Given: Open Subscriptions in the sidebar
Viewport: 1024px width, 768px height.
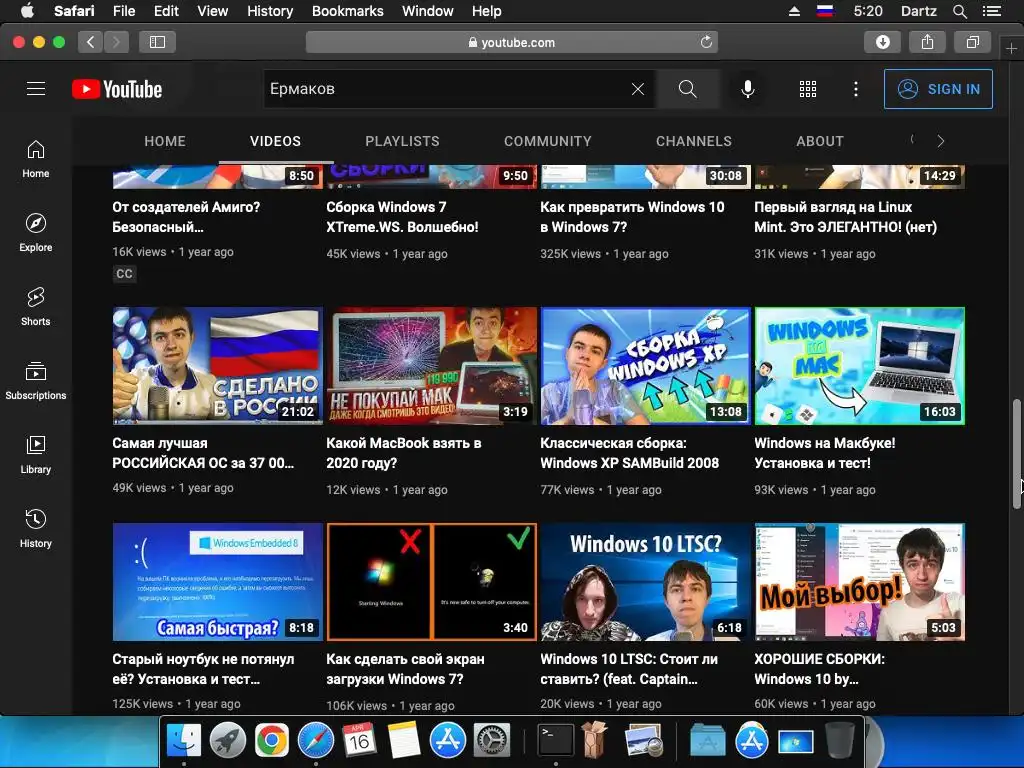Looking at the screenshot, I should 36,380.
